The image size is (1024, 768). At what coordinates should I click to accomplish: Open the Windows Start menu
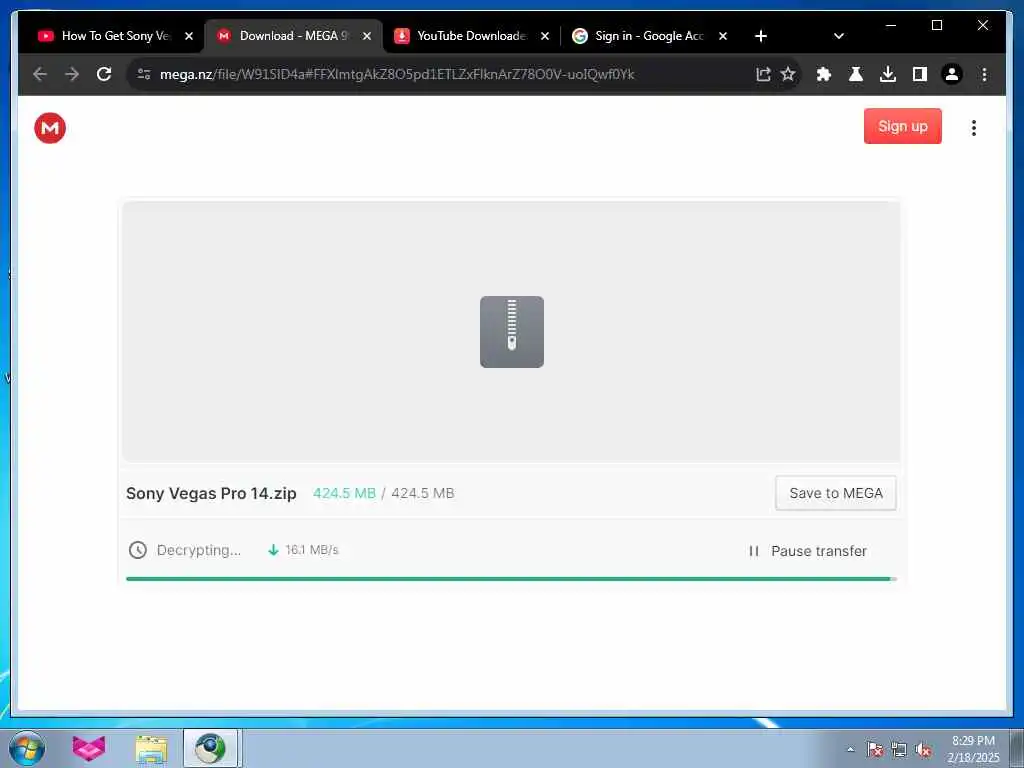point(27,748)
